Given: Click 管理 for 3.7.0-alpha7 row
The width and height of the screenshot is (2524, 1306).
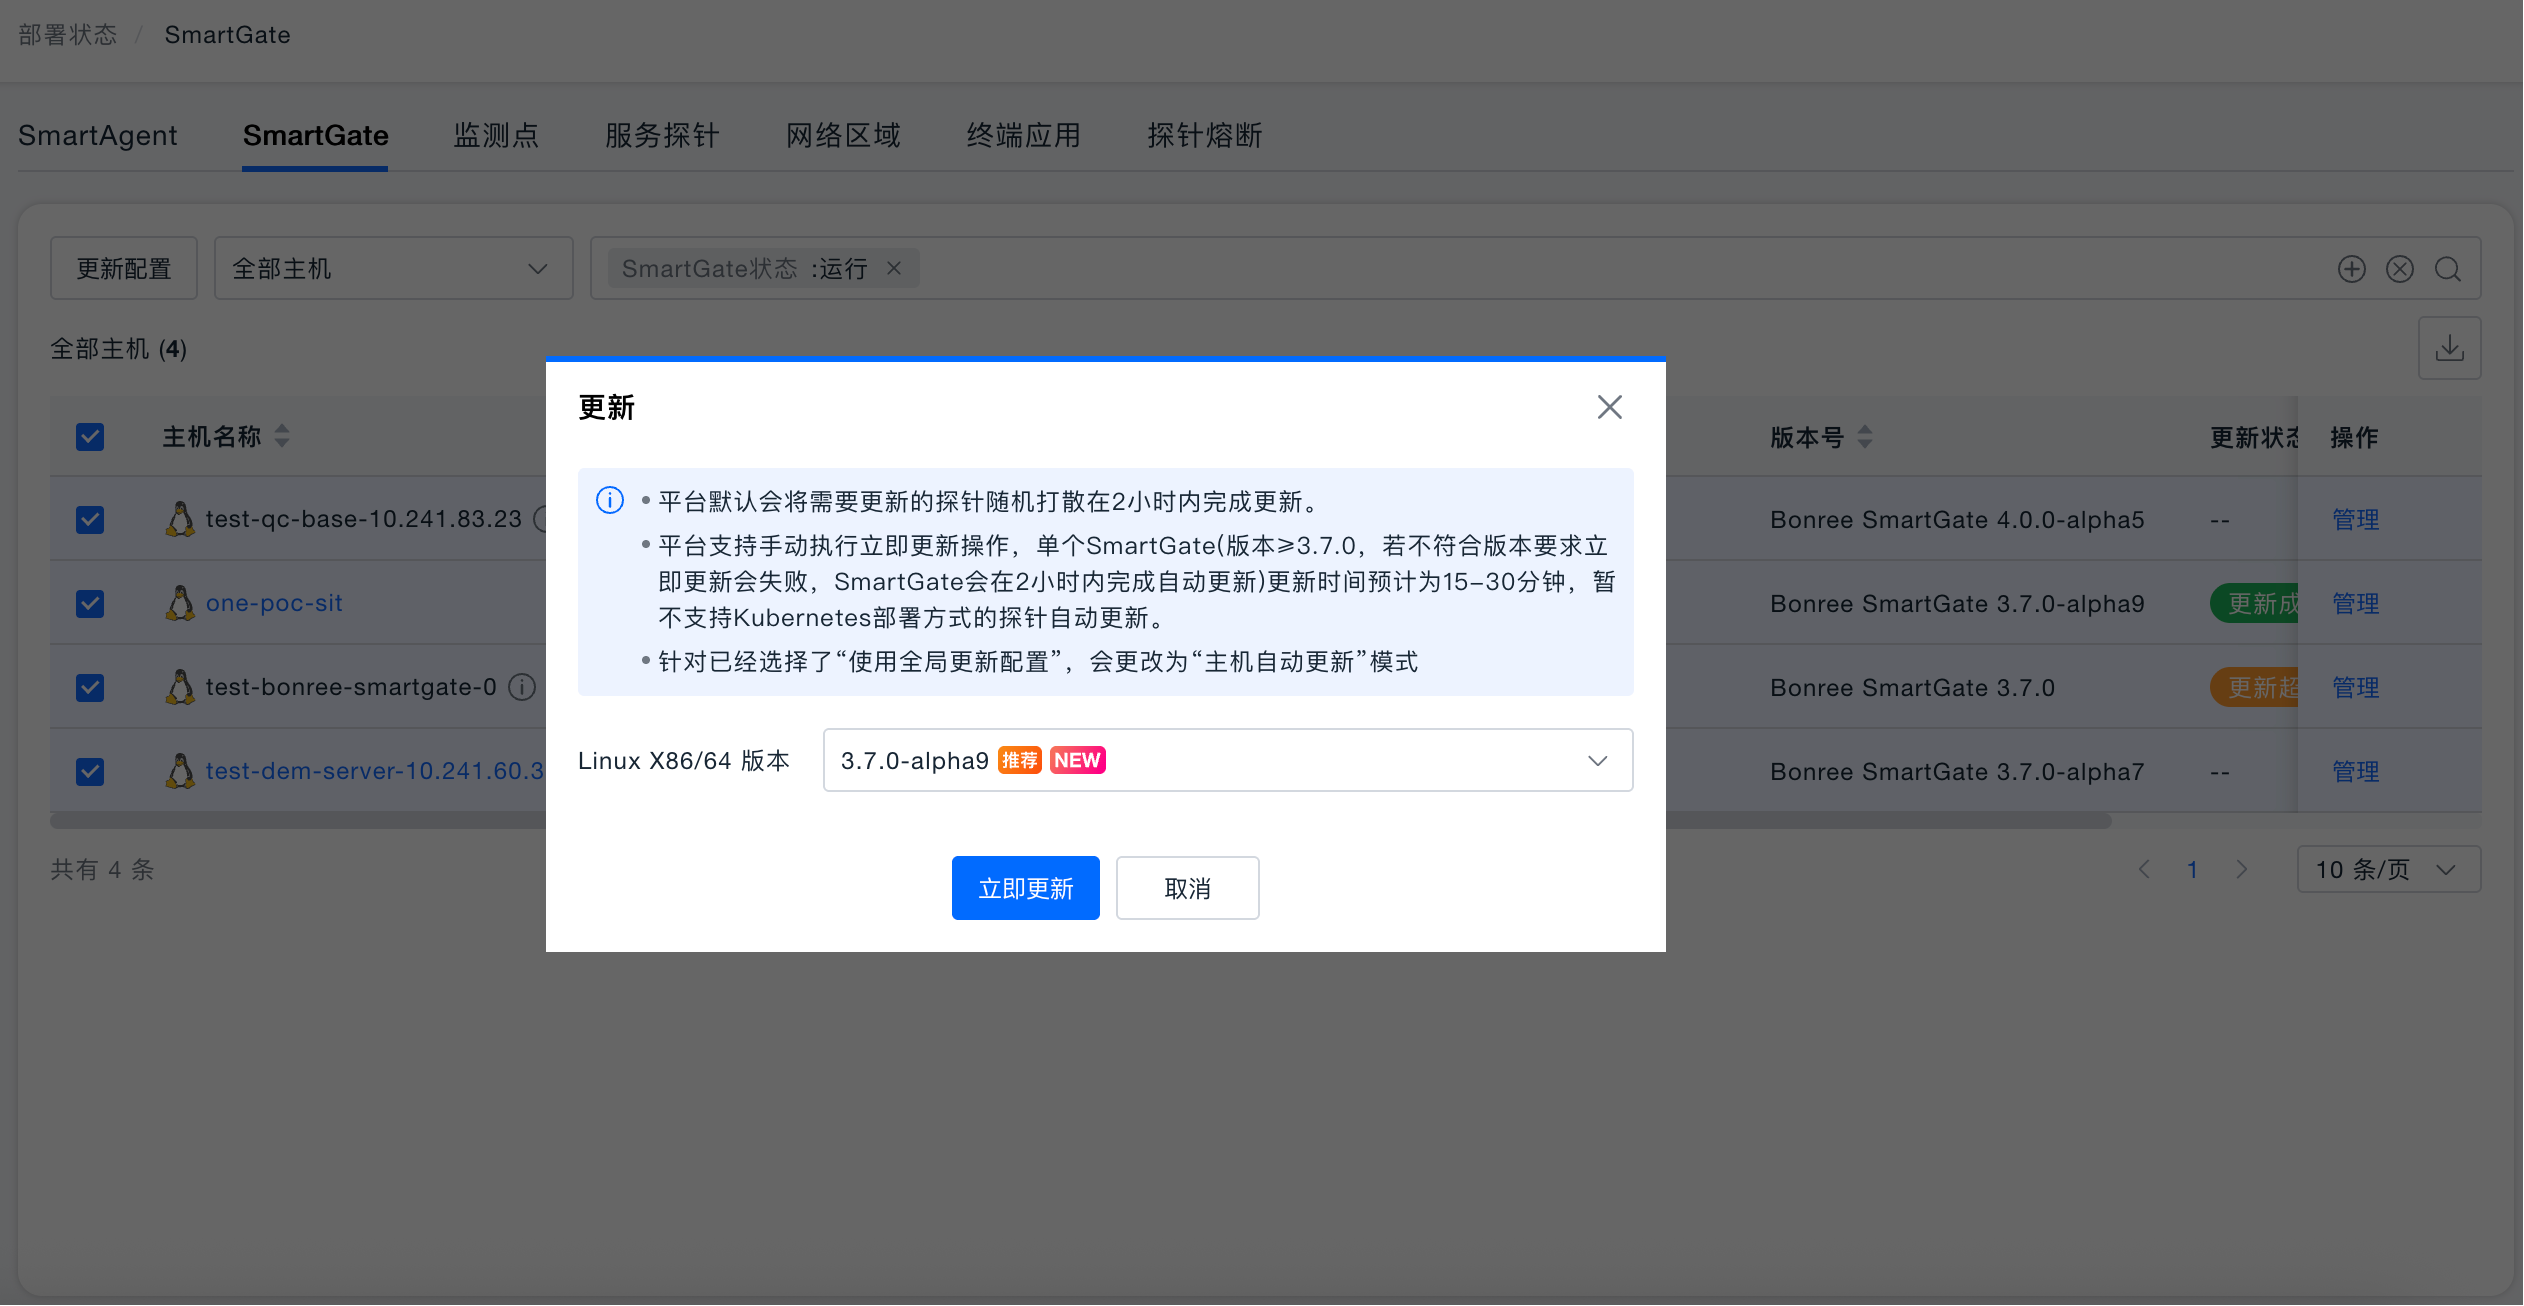Looking at the screenshot, I should pyautogui.click(x=2355, y=771).
